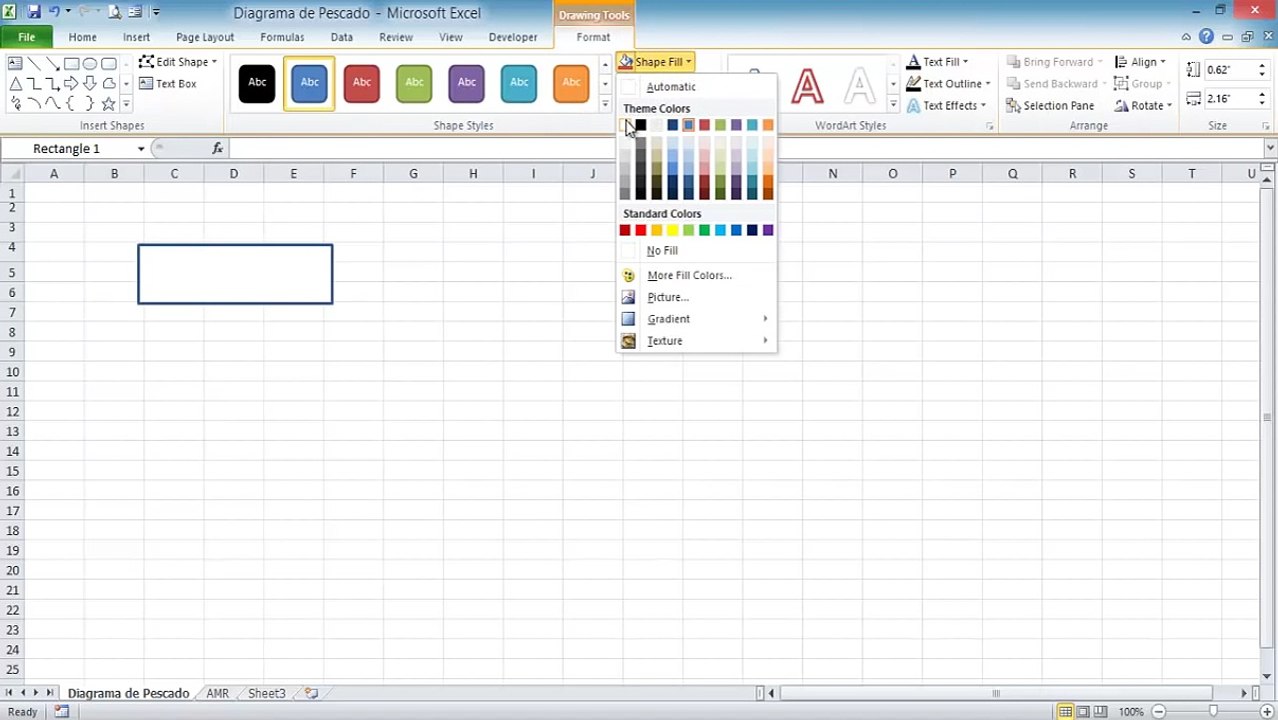Switch to the Home tab
The image size is (1278, 720).
point(82,37)
